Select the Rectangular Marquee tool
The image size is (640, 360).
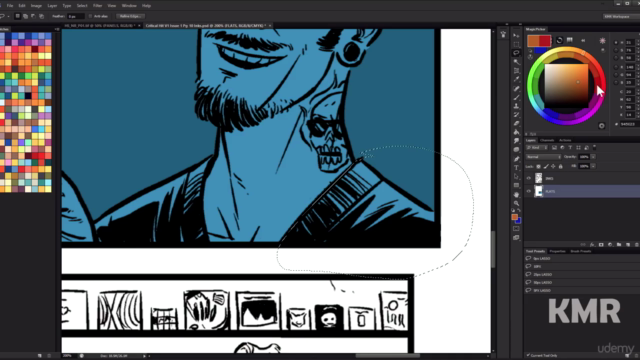[x=516, y=44]
